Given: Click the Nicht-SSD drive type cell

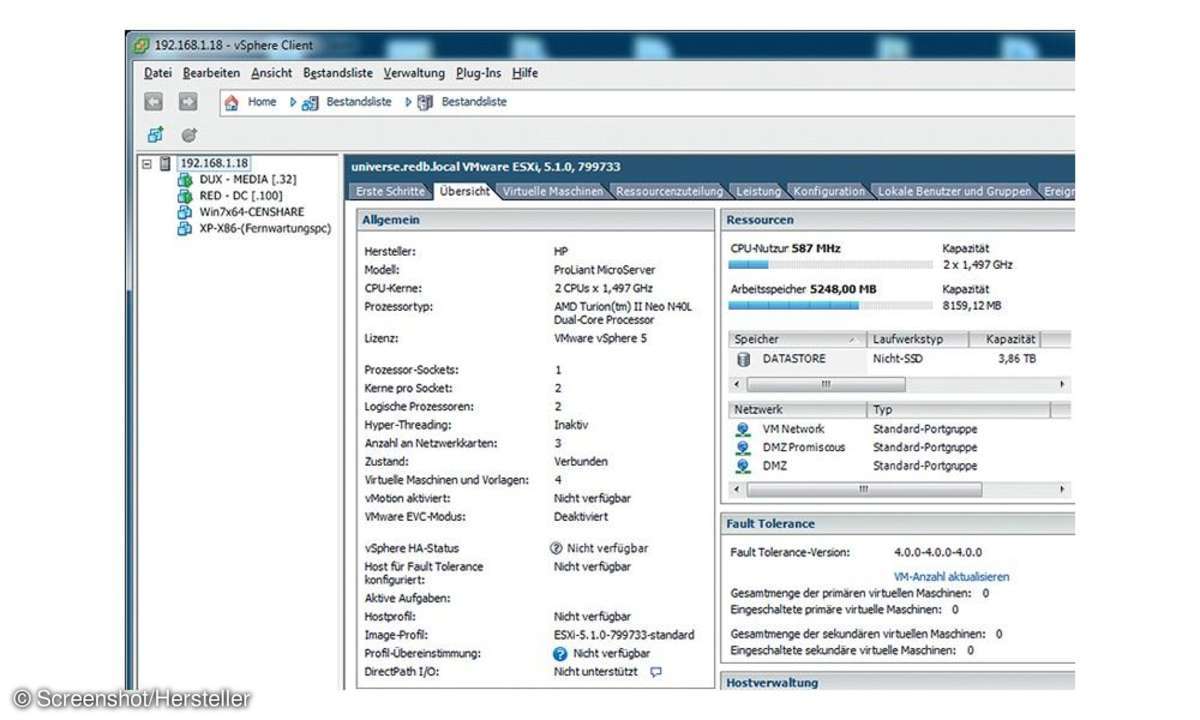Looking at the screenshot, I should click(898, 358).
